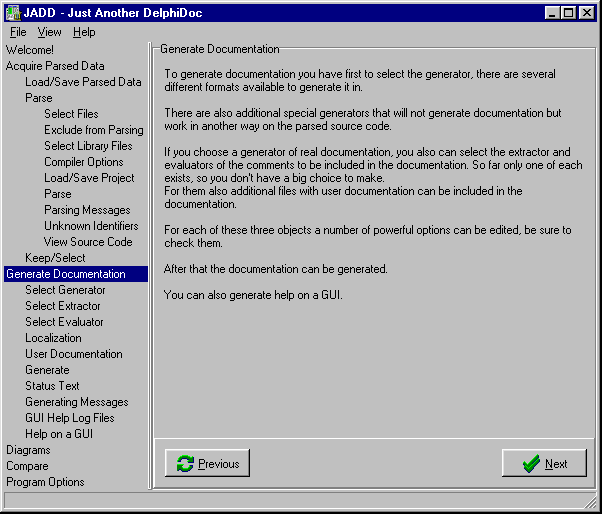The image size is (602, 514).
Task: Click the JADD application icon in title bar
Action: tap(12, 12)
